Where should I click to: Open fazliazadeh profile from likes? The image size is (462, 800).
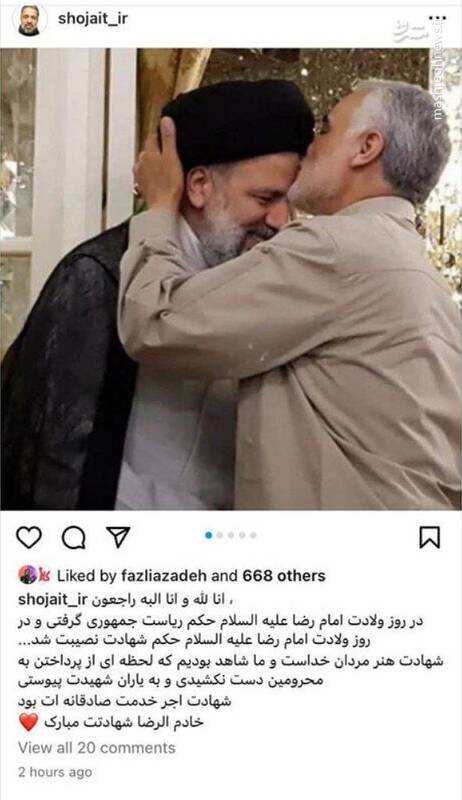(164, 576)
